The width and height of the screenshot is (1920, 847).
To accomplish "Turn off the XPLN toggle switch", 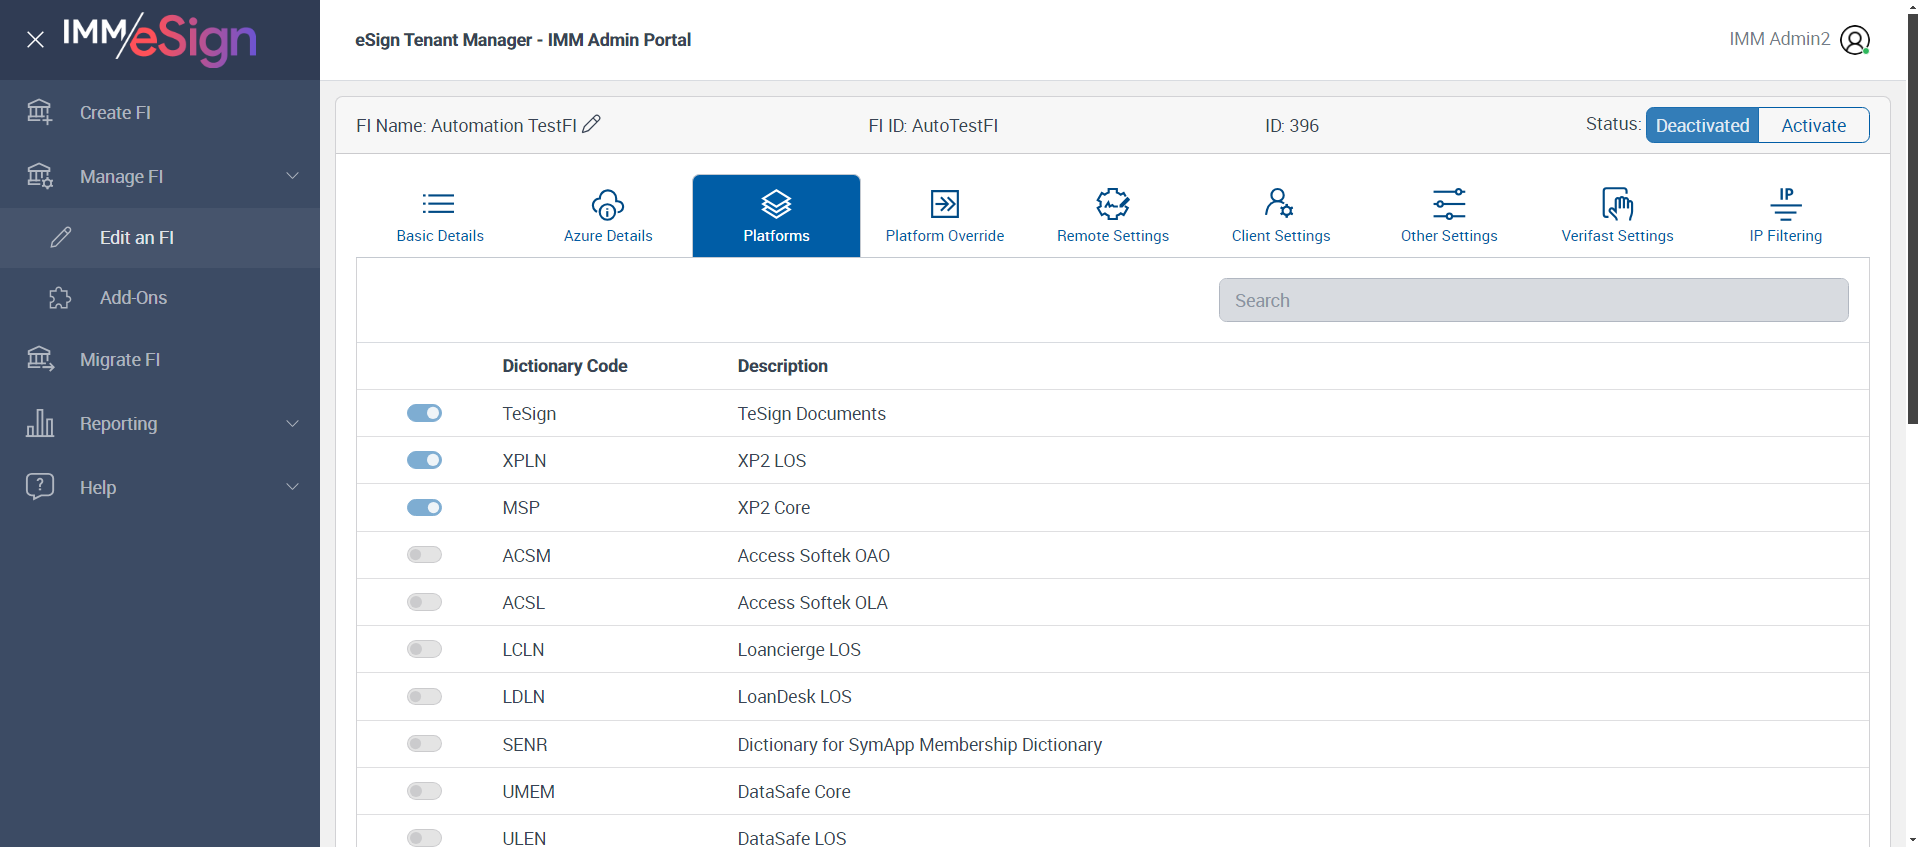I will 424,460.
